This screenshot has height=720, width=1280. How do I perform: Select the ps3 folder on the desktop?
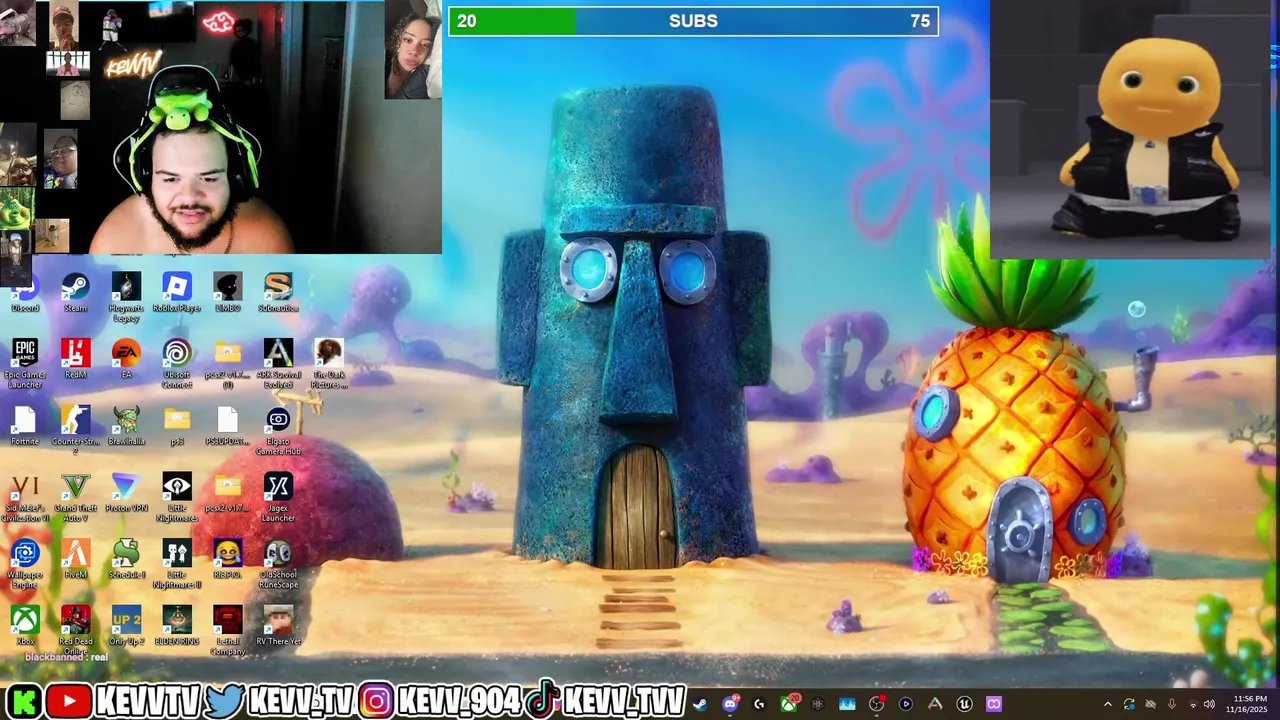click(177, 427)
